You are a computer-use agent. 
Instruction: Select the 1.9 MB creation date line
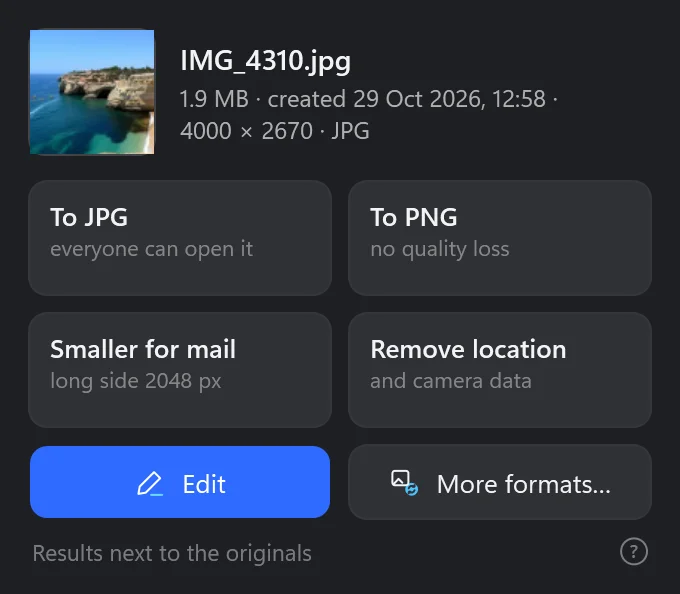pyautogui.click(x=369, y=99)
